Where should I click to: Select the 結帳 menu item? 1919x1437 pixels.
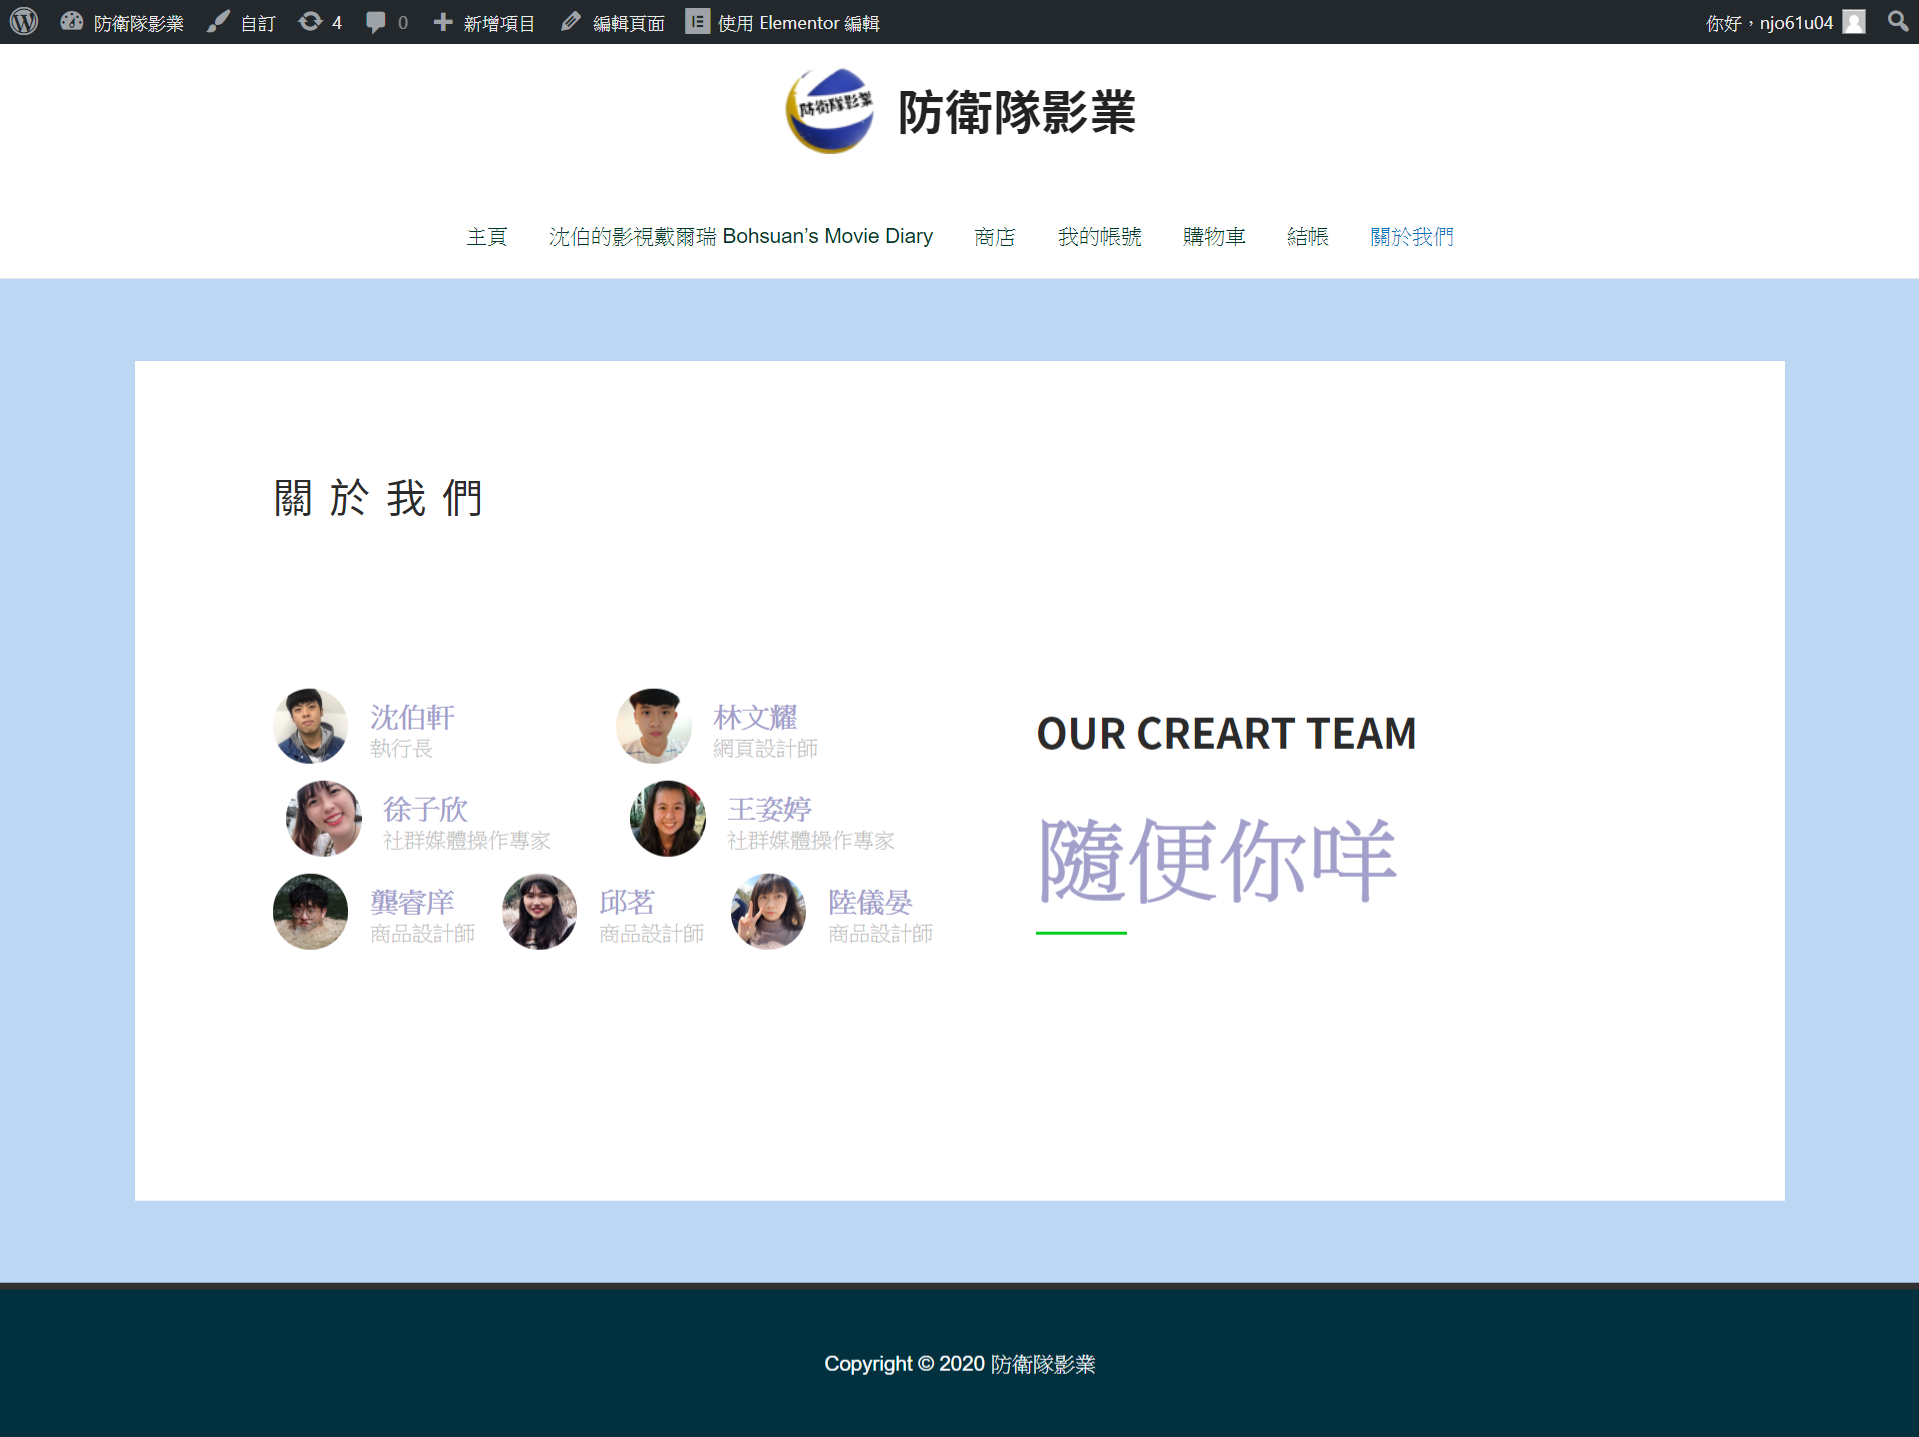pos(1308,237)
